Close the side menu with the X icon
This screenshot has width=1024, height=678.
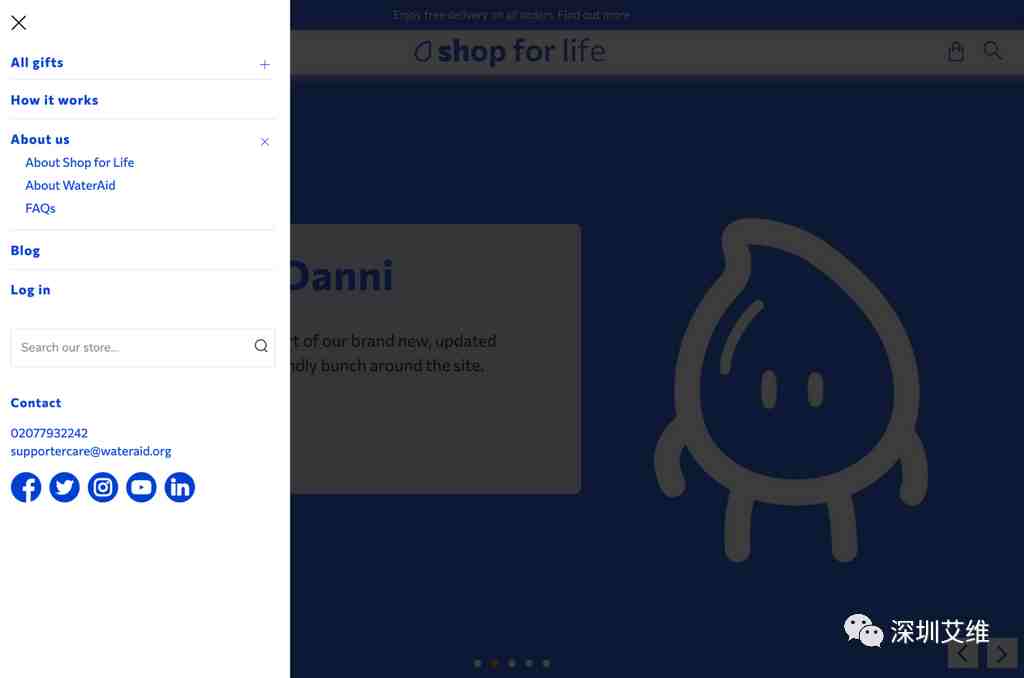[18, 23]
